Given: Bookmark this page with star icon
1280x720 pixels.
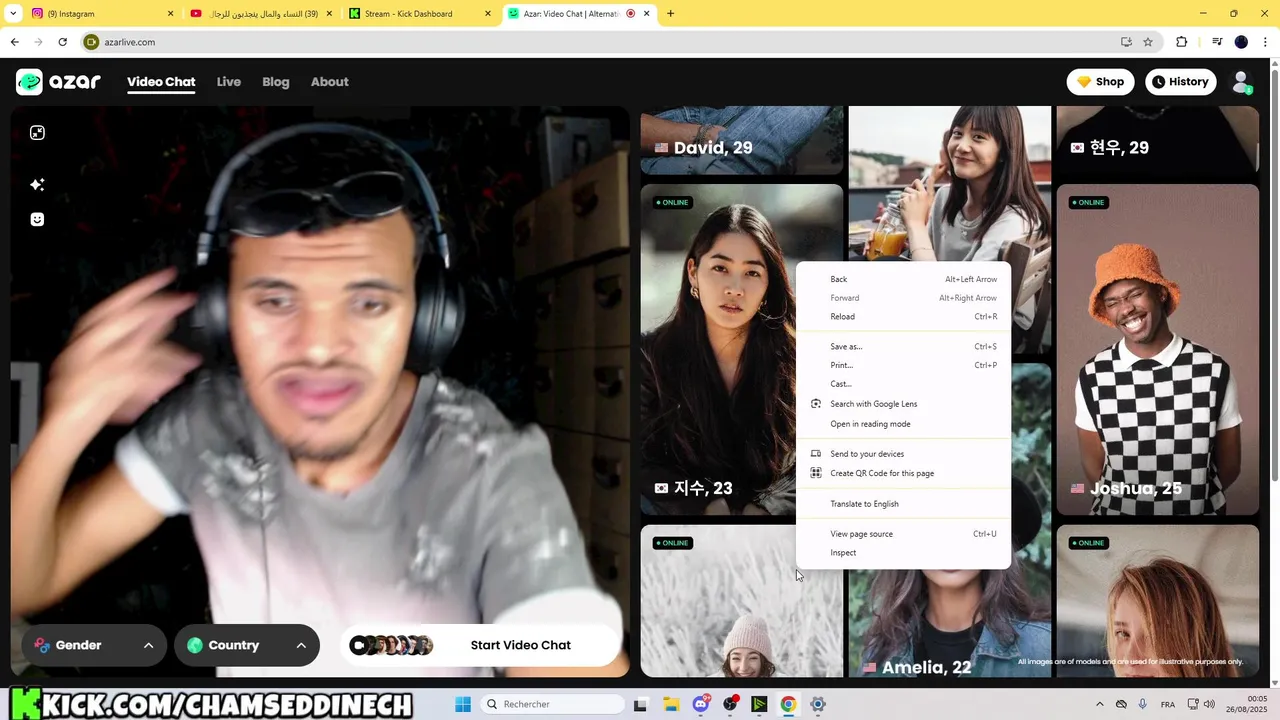Looking at the screenshot, I should coord(1148,42).
